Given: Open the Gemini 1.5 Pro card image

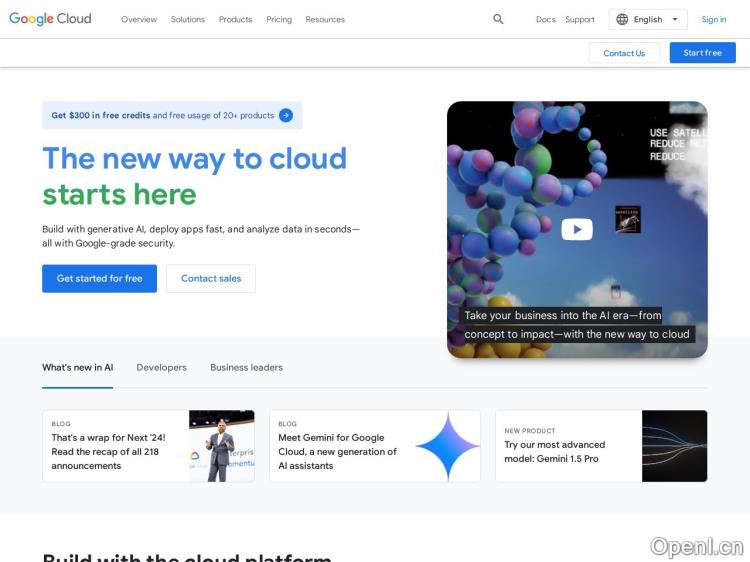Looking at the screenshot, I should [x=674, y=446].
